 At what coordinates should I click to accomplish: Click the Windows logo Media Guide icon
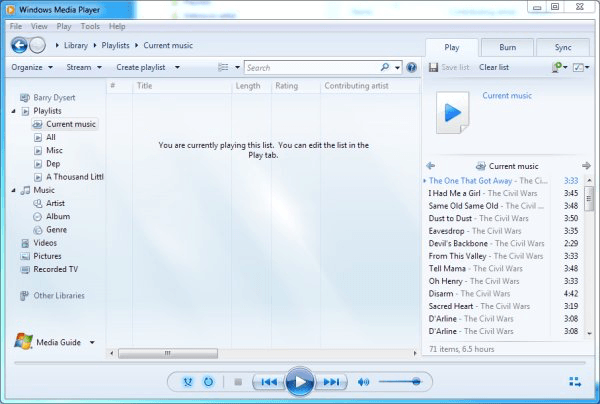click(23, 341)
